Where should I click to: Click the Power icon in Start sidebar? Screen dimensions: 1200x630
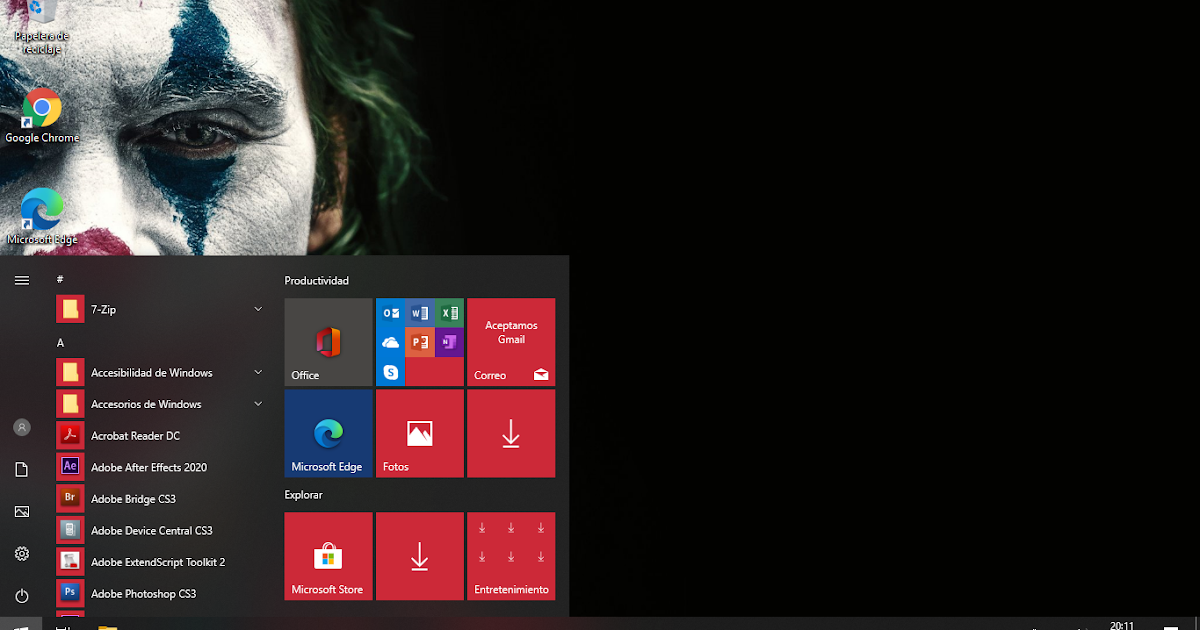pyautogui.click(x=22, y=596)
